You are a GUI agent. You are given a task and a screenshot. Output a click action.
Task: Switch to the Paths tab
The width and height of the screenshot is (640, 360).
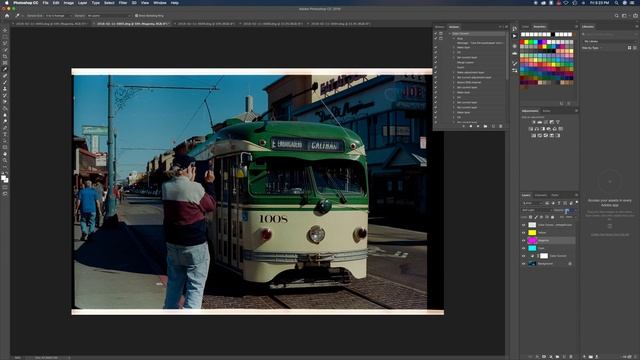[555, 195]
